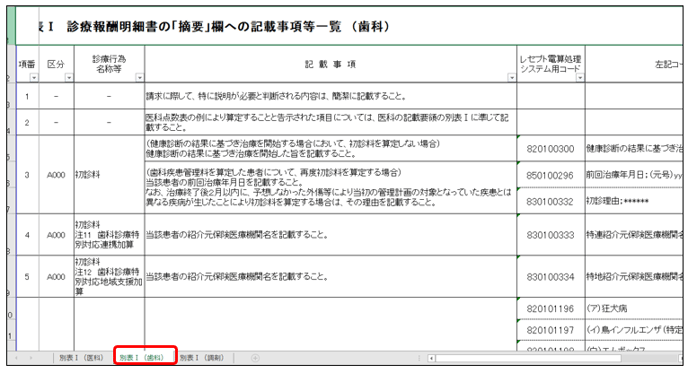Select the cell 特地紹介元保険医療機関名

point(634,276)
